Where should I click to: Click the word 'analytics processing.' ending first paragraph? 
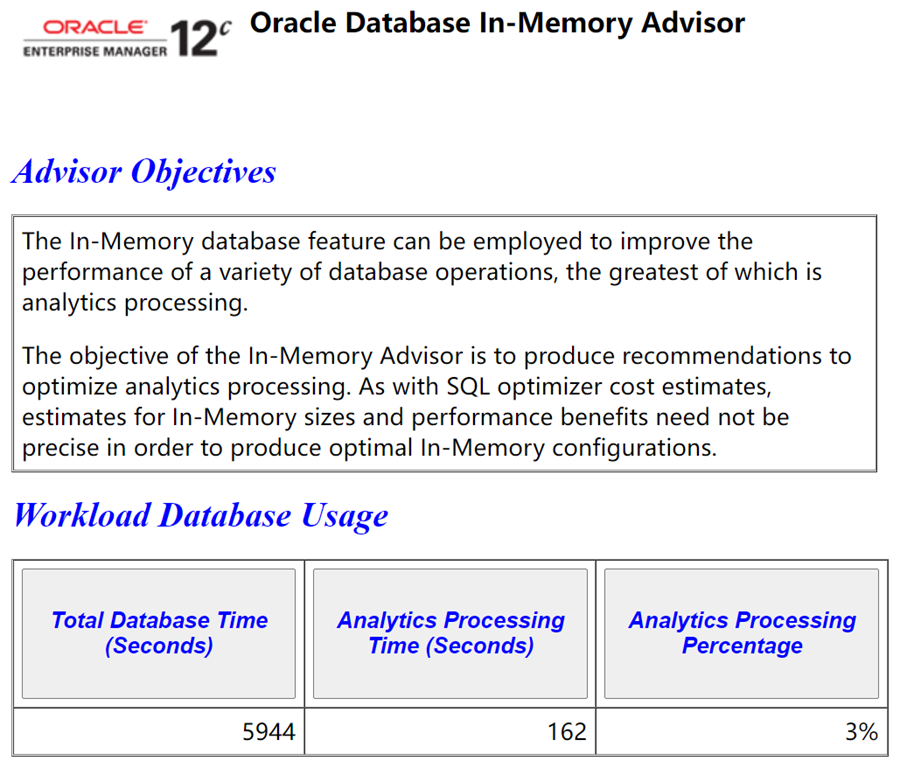pos(135,303)
